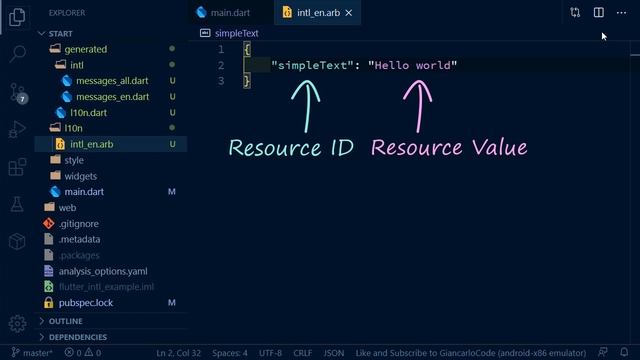Click line number 1 in gutter
The width and height of the screenshot is (640, 360).
coord(221,49)
